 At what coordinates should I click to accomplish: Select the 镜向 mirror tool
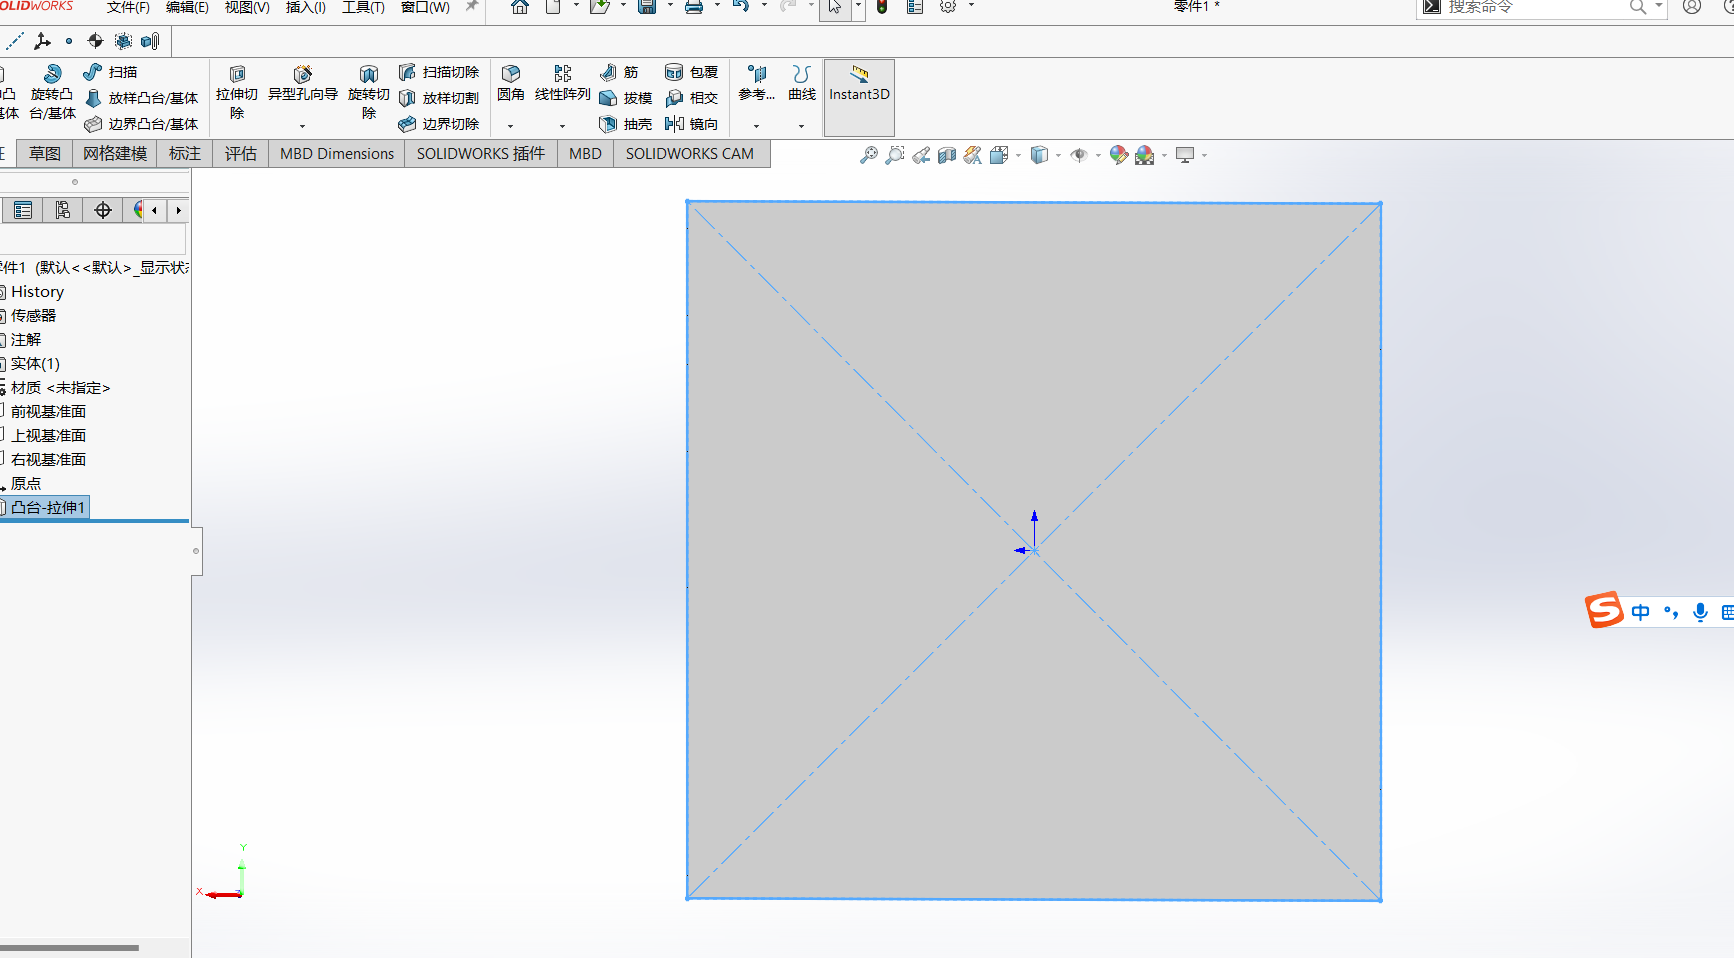point(691,124)
